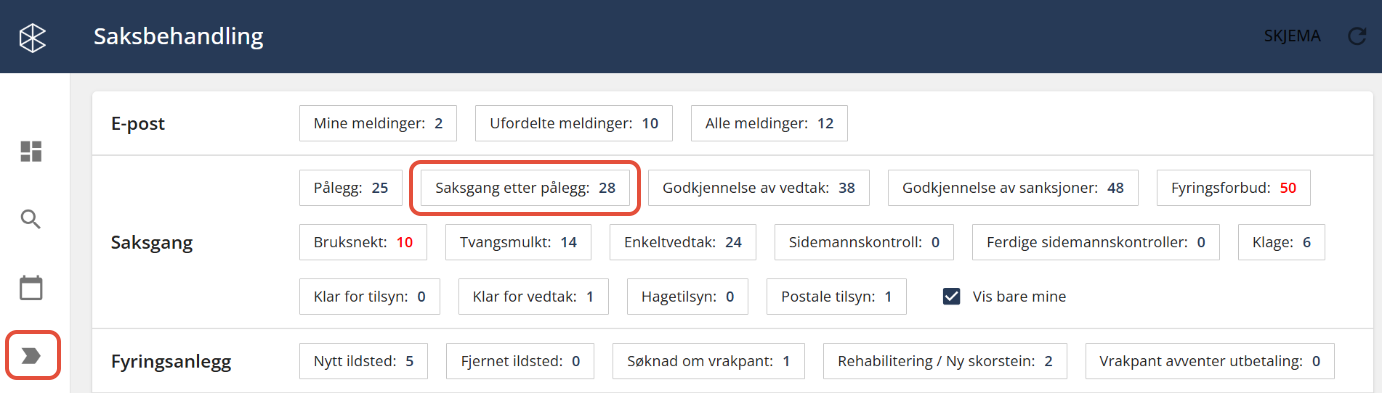This screenshot has width=1382, height=393.
Task: Open Sidemannskontroll: 0
Action: pyautogui.click(x=864, y=242)
